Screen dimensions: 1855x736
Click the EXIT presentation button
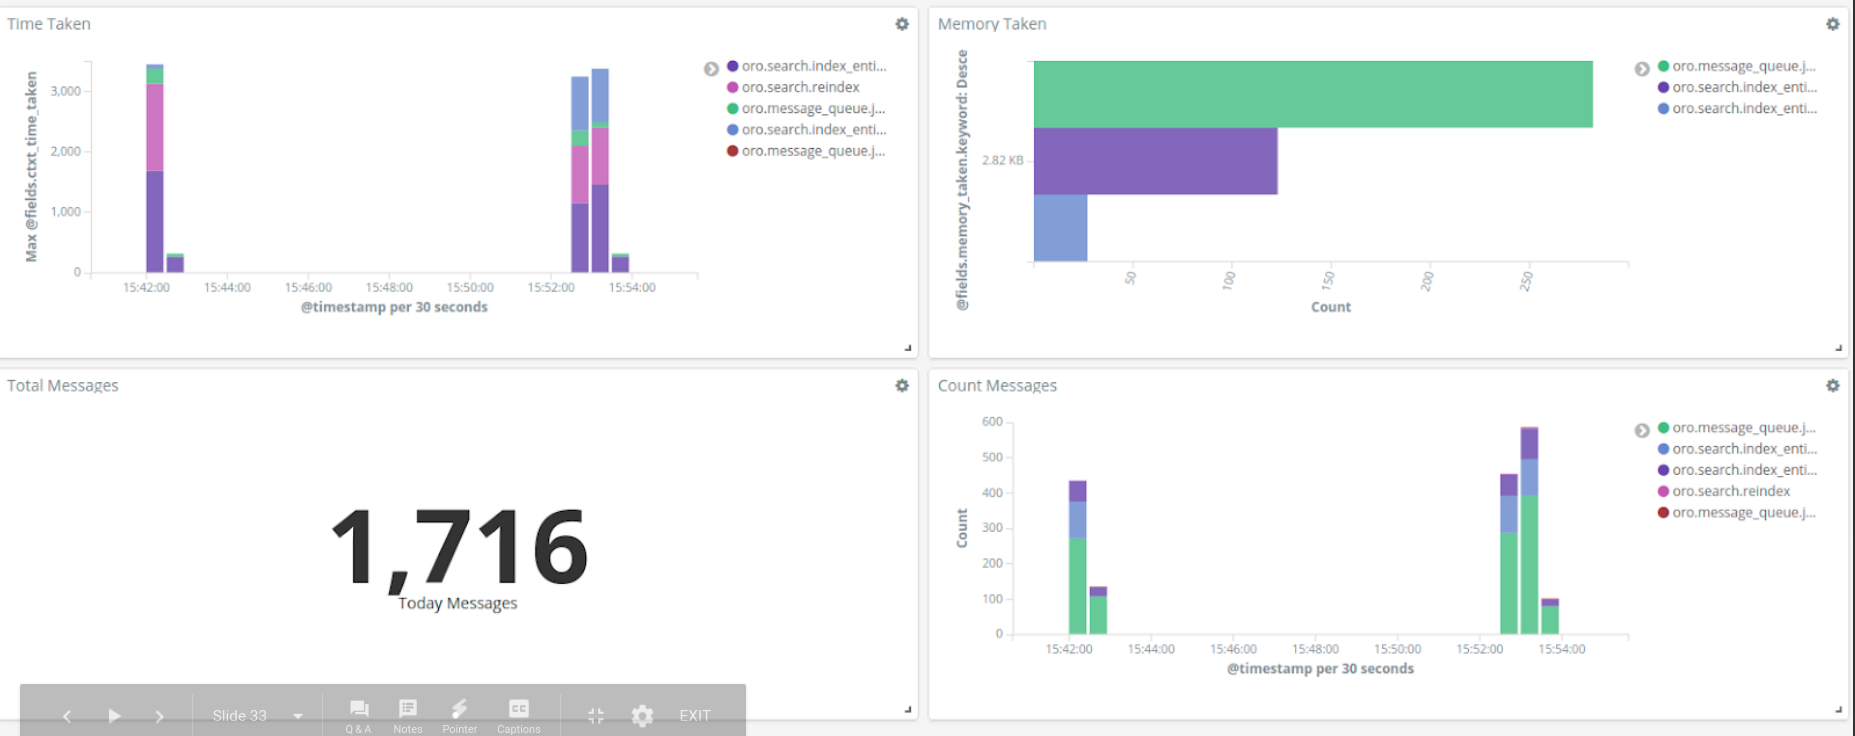(695, 716)
